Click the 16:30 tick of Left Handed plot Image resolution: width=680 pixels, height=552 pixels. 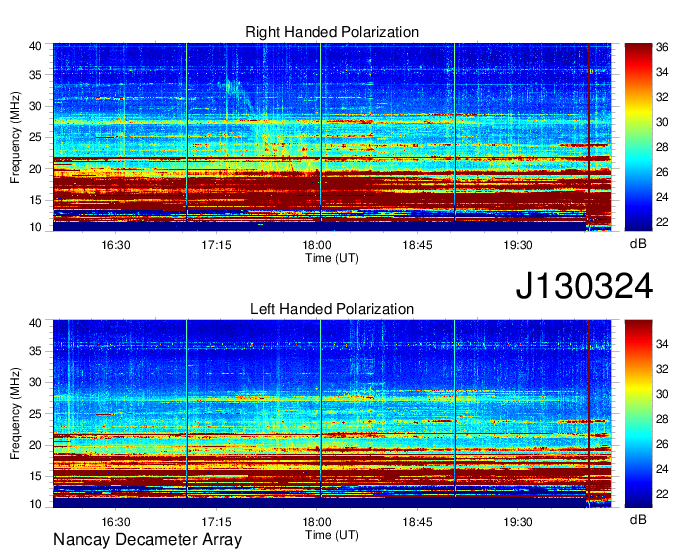pyautogui.click(x=116, y=522)
